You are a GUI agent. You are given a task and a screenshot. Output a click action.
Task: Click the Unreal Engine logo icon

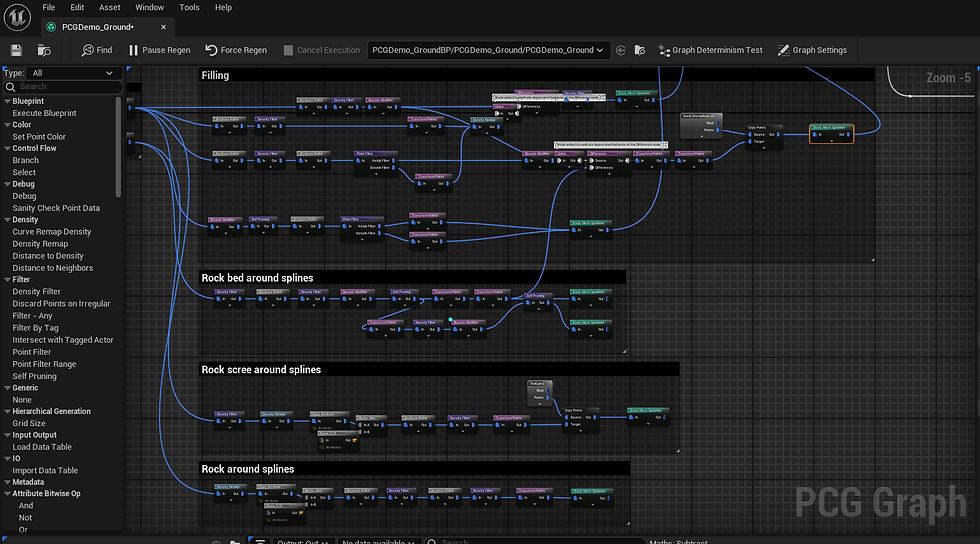pyautogui.click(x=17, y=17)
